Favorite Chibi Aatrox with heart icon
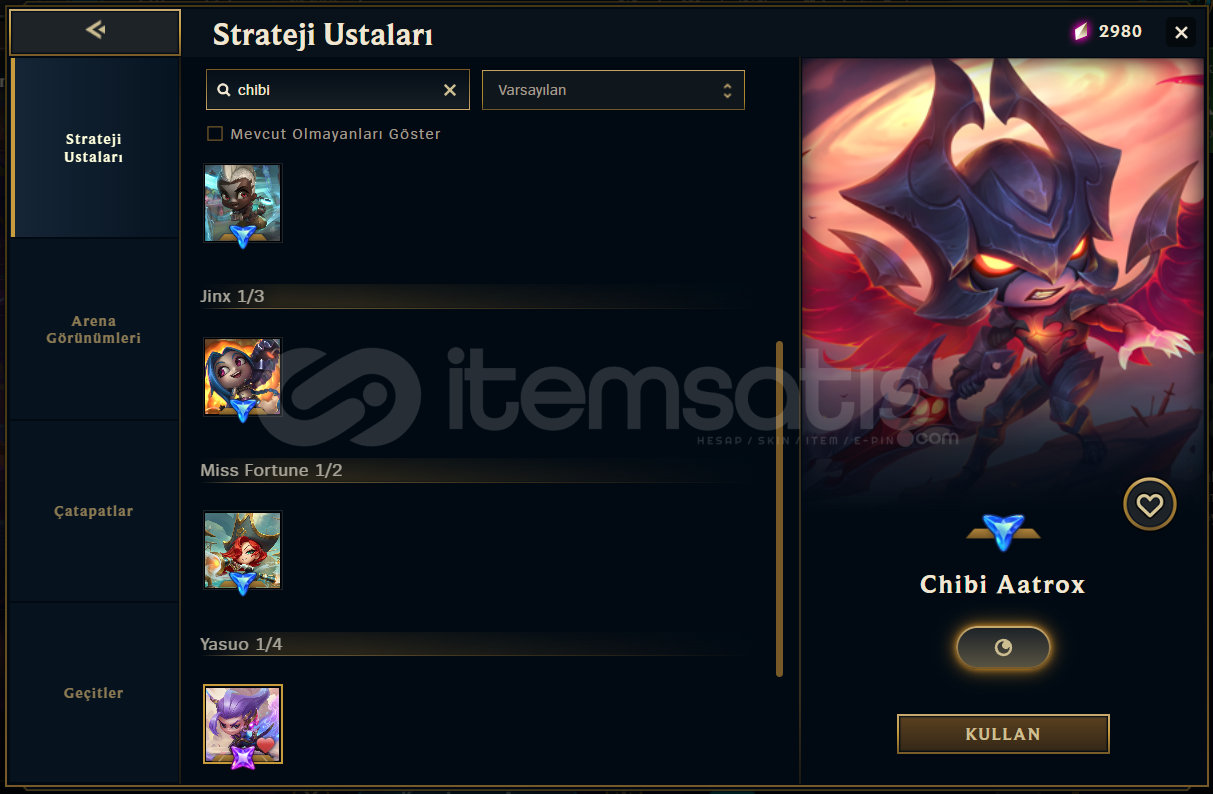Image resolution: width=1213 pixels, height=794 pixels. (1149, 505)
